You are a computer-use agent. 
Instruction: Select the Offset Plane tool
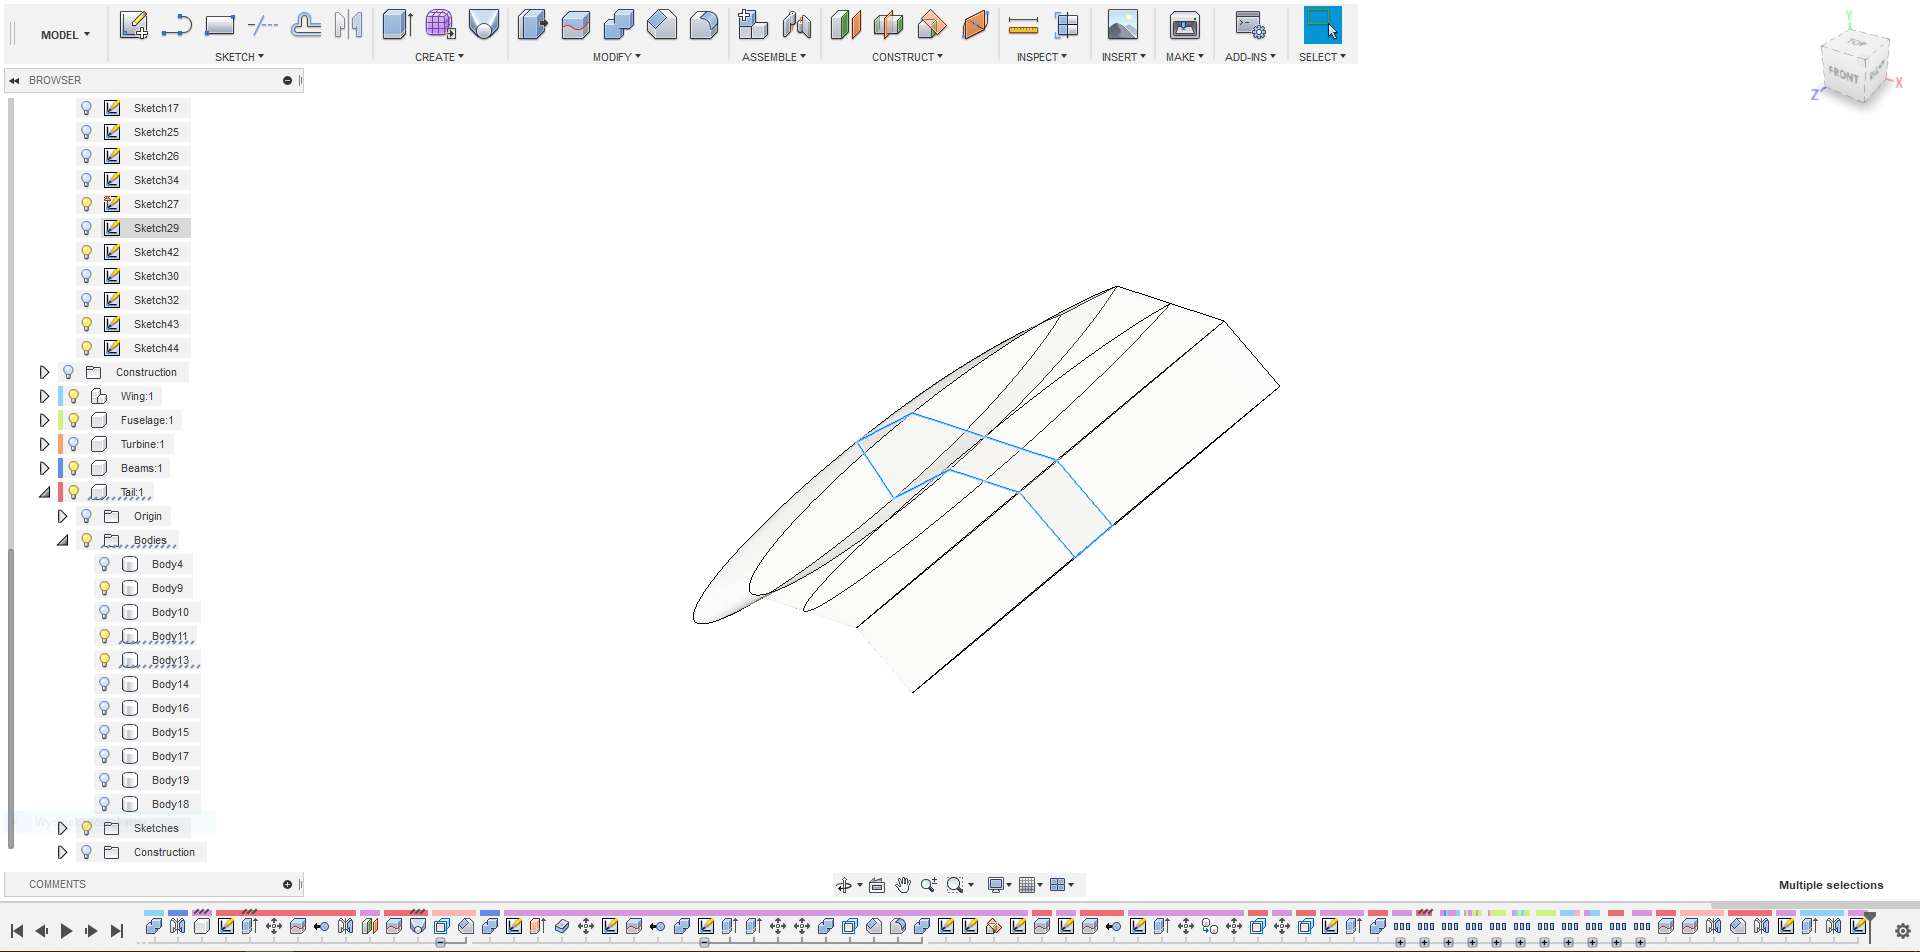(x=846, y=25)
